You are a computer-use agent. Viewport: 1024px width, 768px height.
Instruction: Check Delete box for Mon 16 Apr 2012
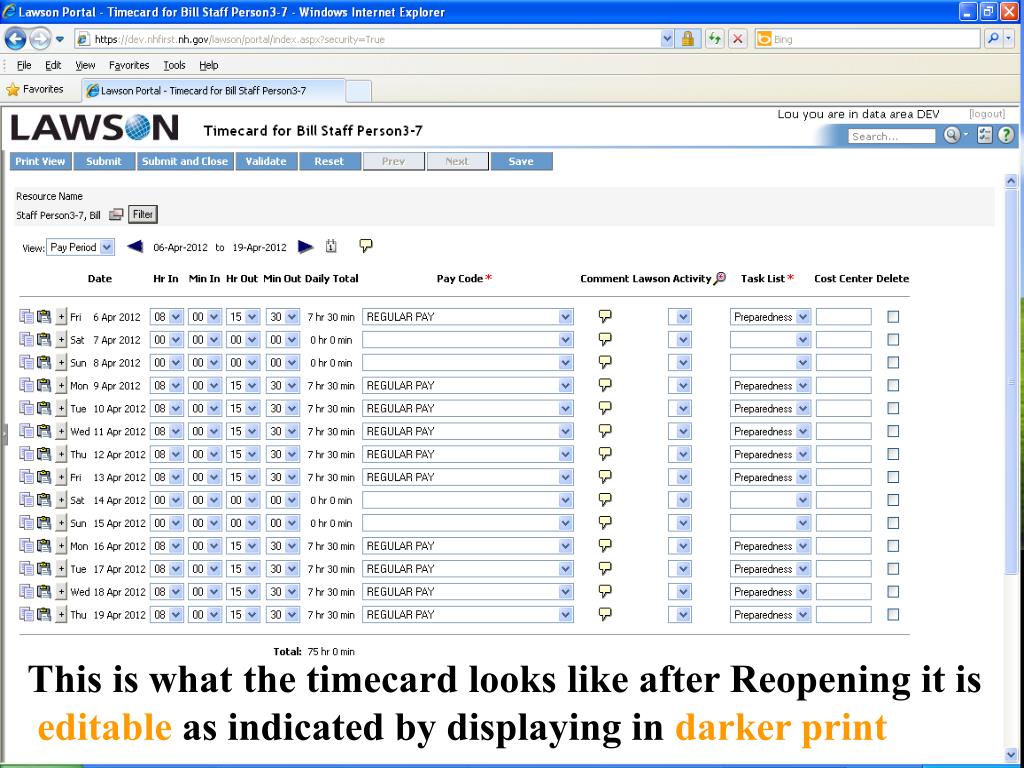click(x=893, y=546)
